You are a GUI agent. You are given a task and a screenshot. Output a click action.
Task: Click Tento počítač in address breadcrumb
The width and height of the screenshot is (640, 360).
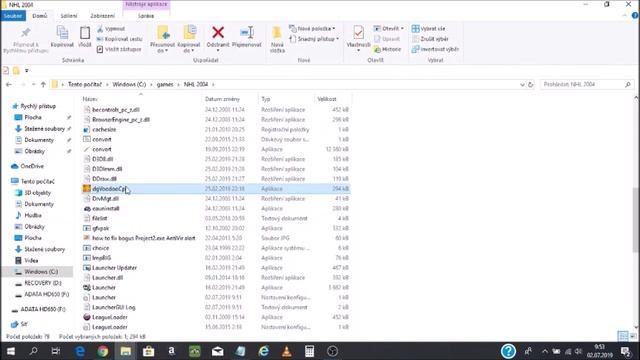point(84,84)
